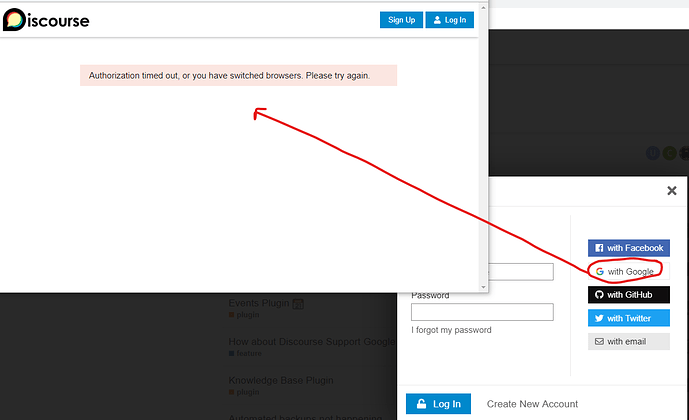Click the unlock icon on Log In button
689x420 pixels.
[421, 403]
